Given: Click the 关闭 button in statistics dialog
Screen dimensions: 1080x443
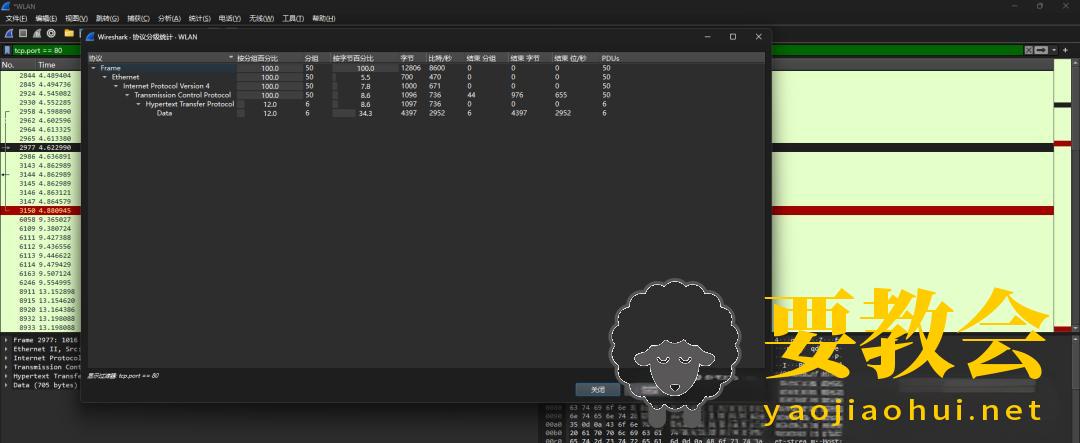Looking at the screenshot, I should click(x=598, y=390).
